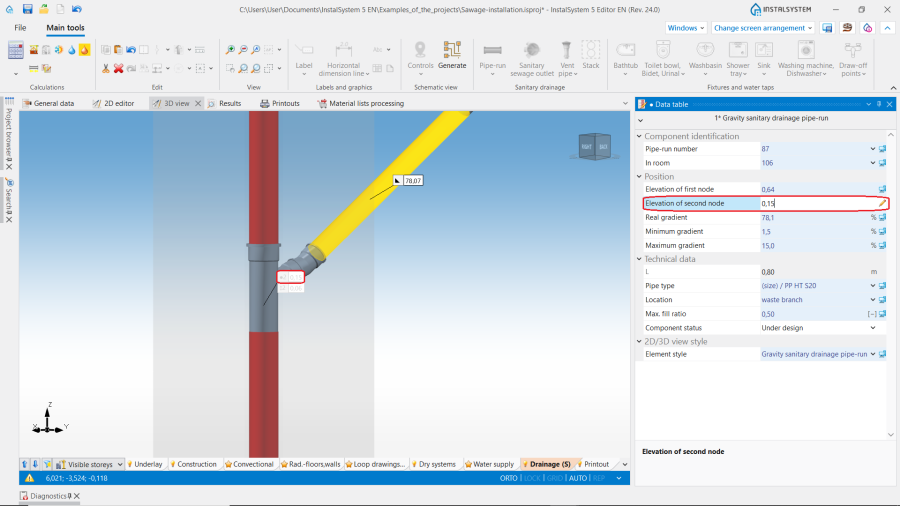
Task: Click the 3D orientation cube
Action: pos(593,147)
